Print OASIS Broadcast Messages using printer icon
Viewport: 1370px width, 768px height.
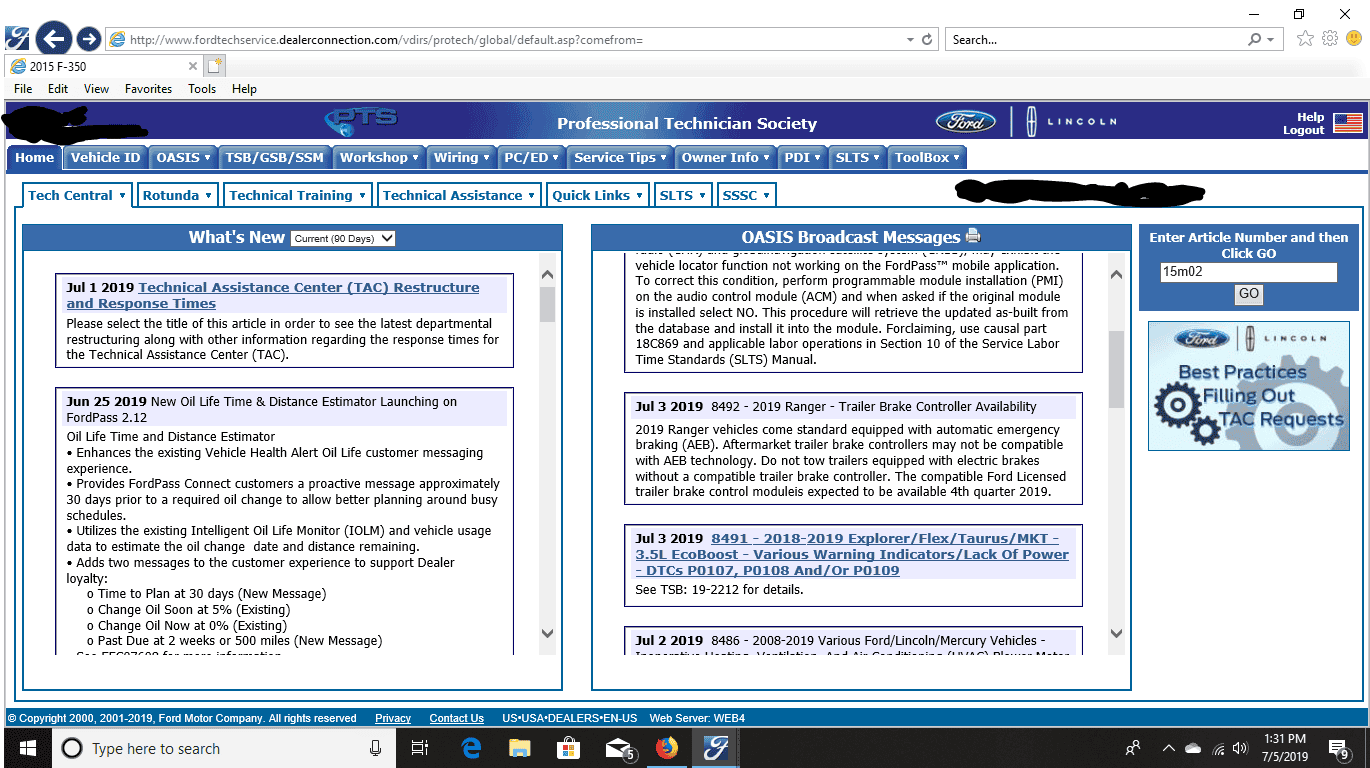973,237
